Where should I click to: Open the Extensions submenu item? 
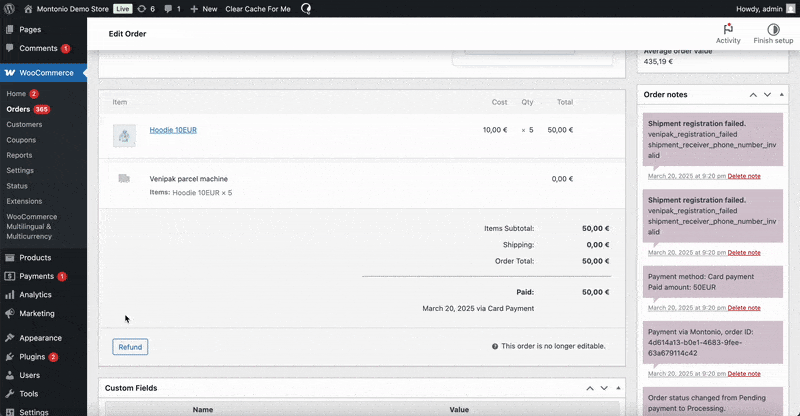pyautogui.click(x=24, y=201)
